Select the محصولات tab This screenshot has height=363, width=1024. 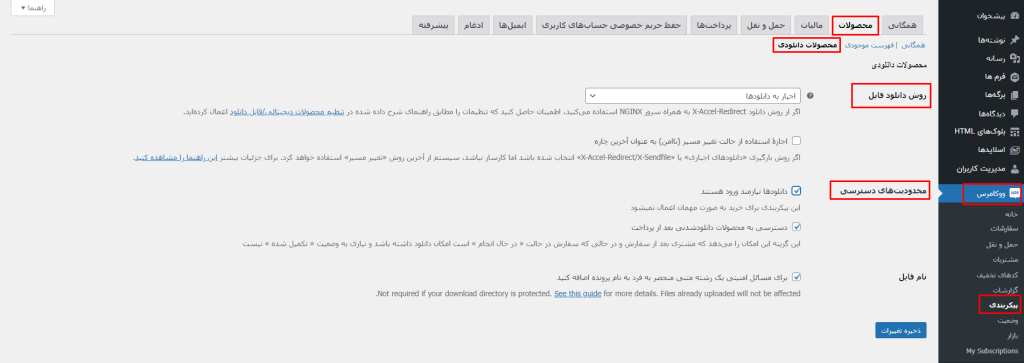[x=856, y=24]
